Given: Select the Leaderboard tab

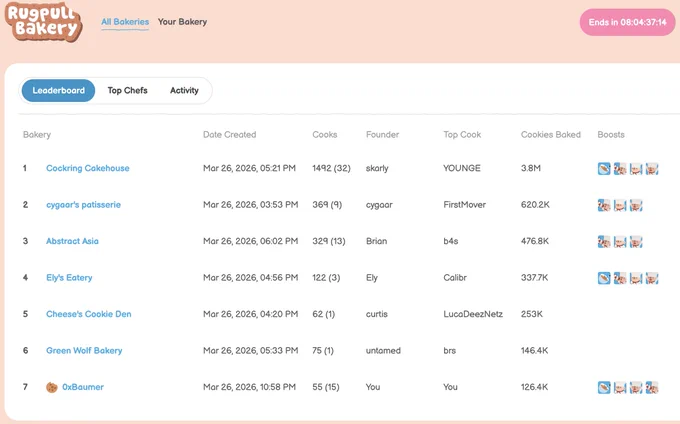Looking at the screenshot, I should point(59,90).
